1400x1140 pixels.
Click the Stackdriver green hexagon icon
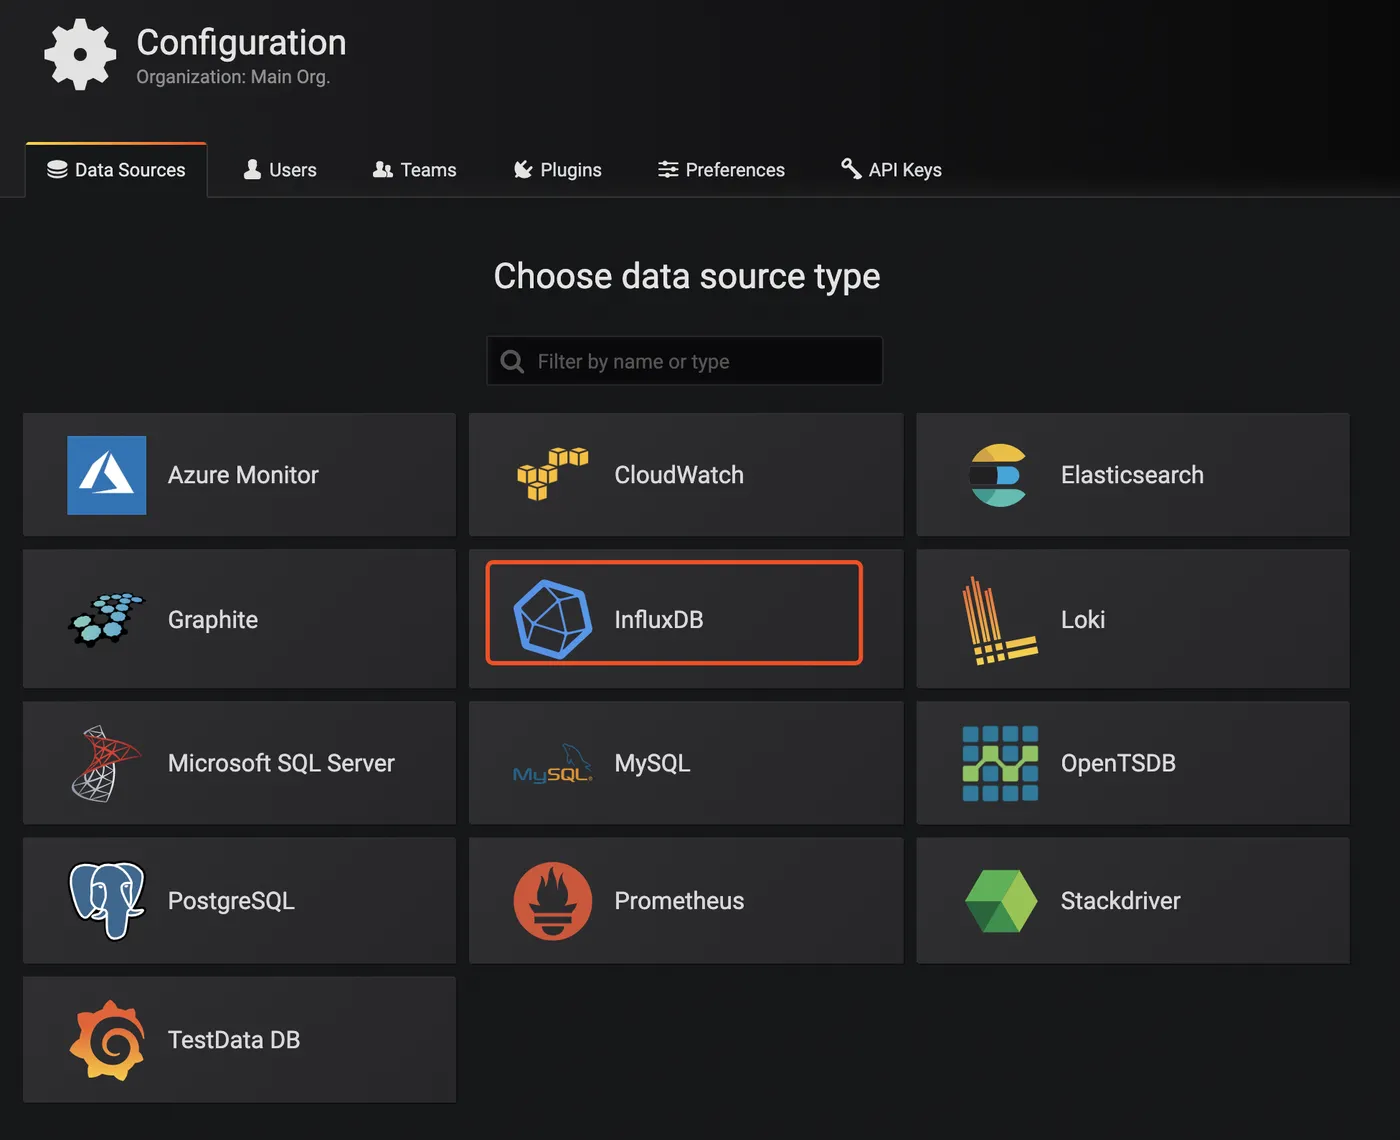click(1001, 901)
